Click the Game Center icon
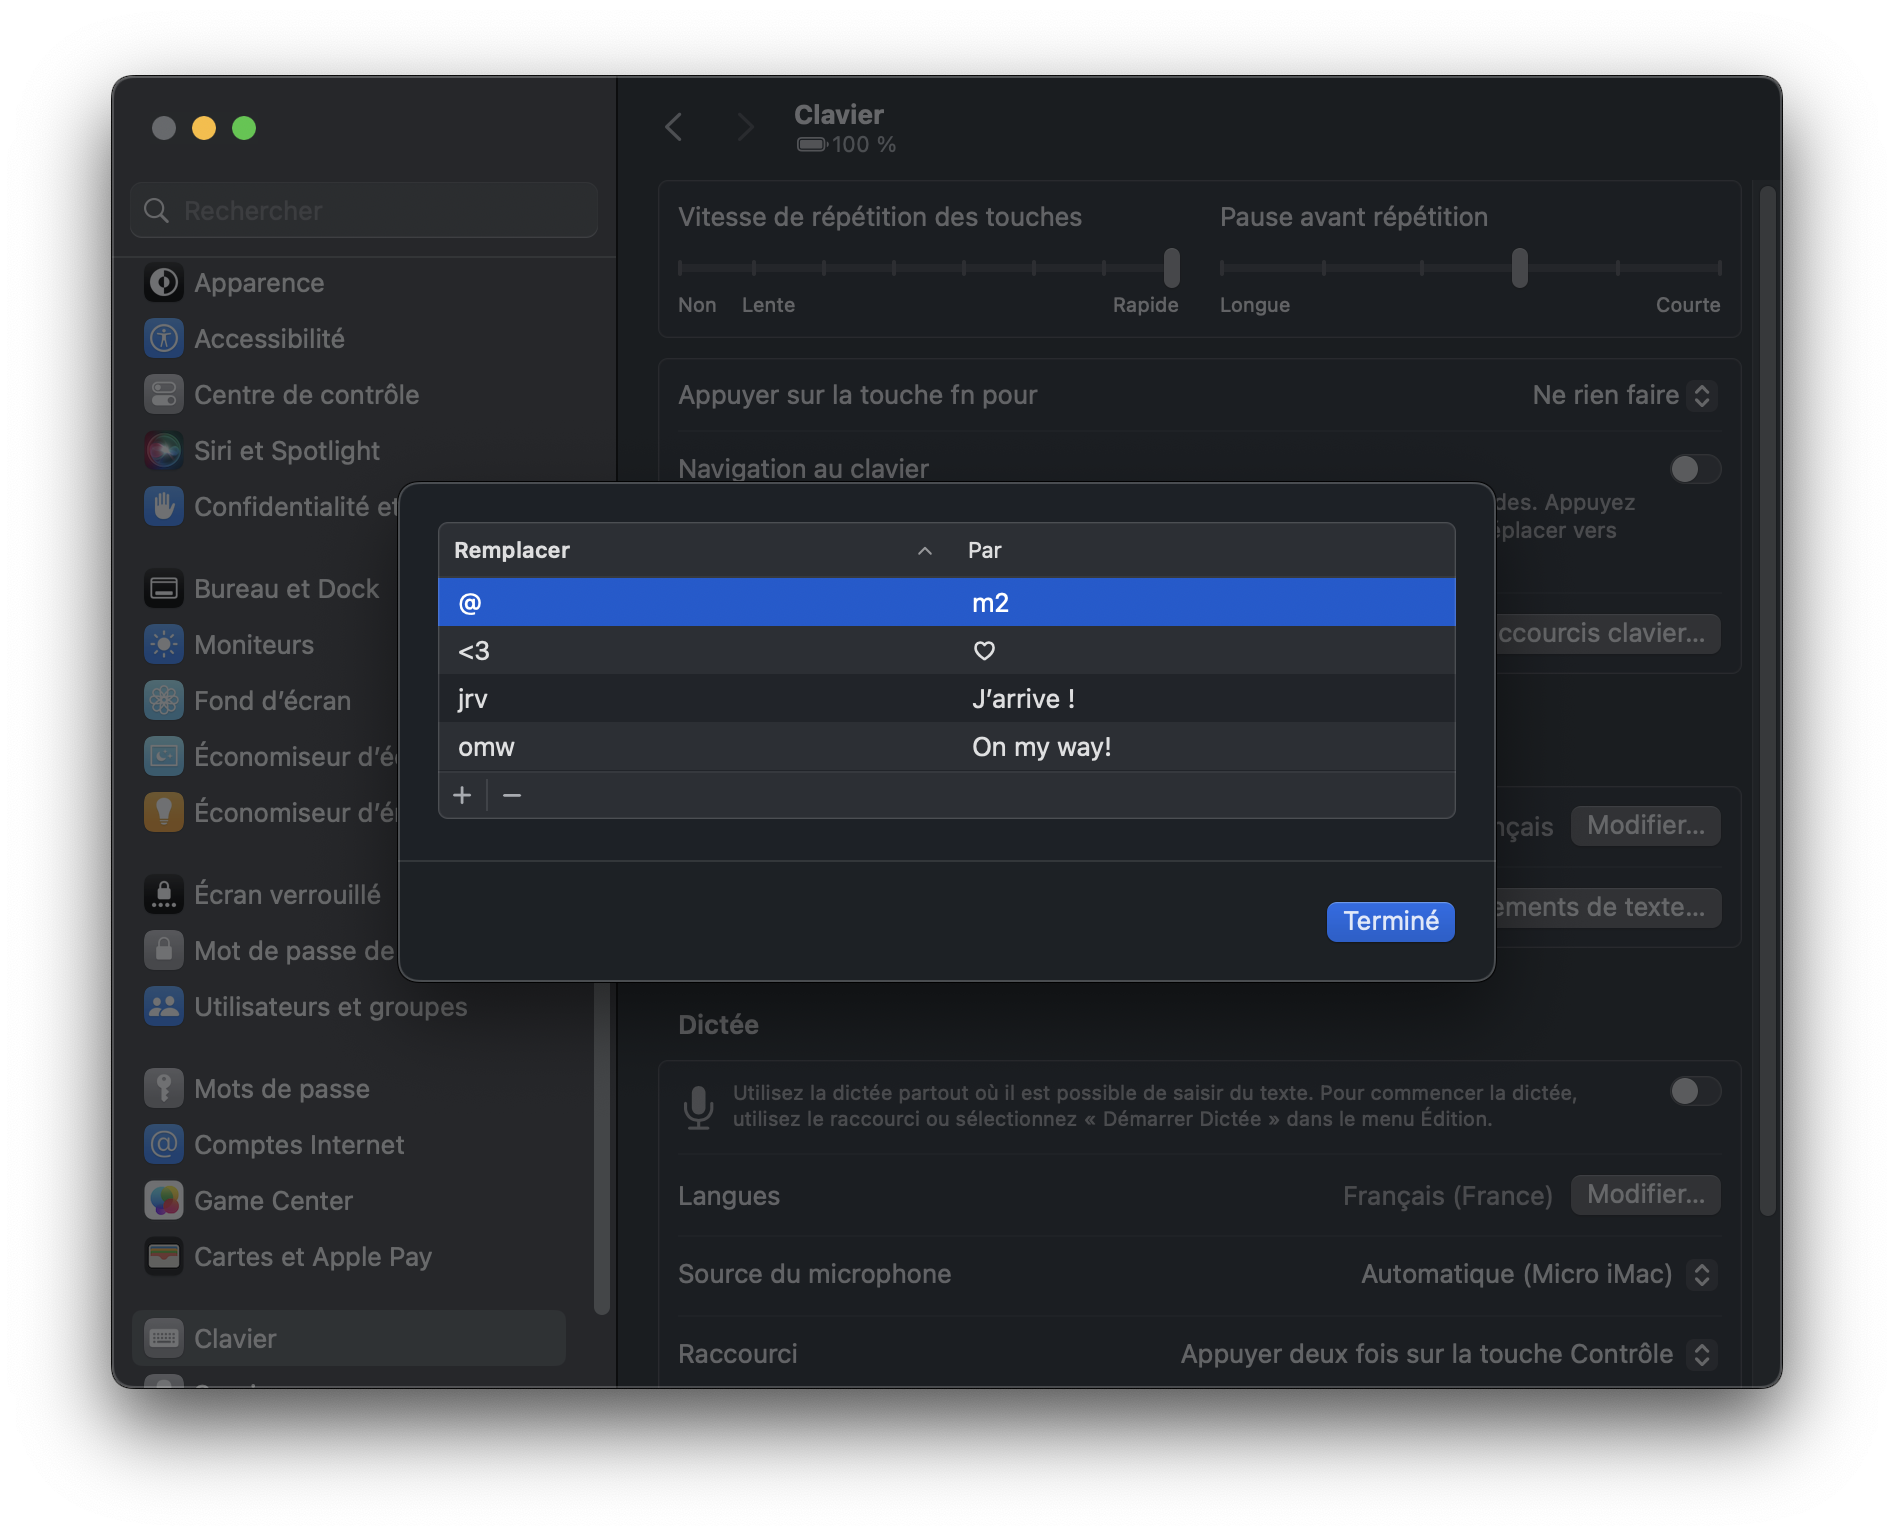1894x1536 pixels. coord(164,1201)
